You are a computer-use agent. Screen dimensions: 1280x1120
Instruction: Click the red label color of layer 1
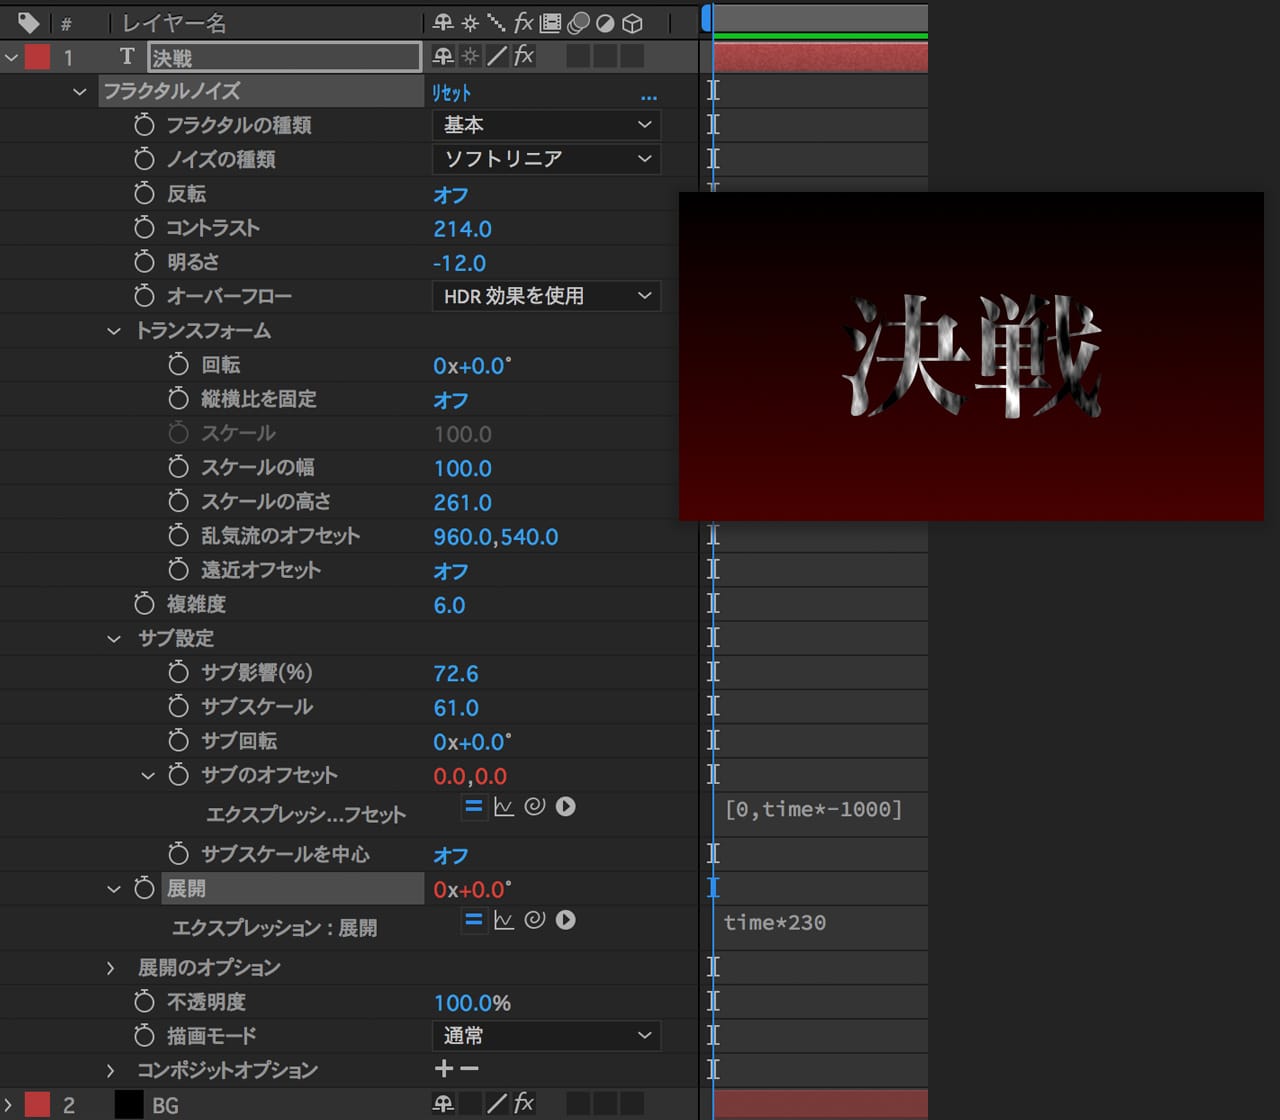(37, 57)
